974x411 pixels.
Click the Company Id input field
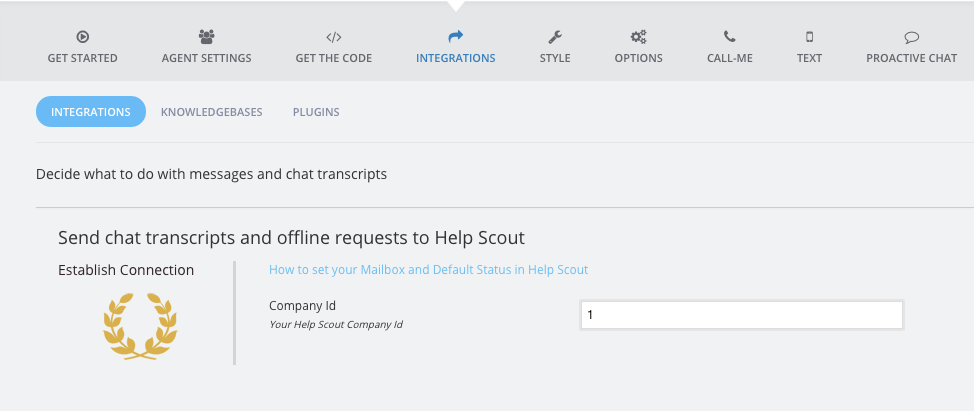click(x=741, y=315)
